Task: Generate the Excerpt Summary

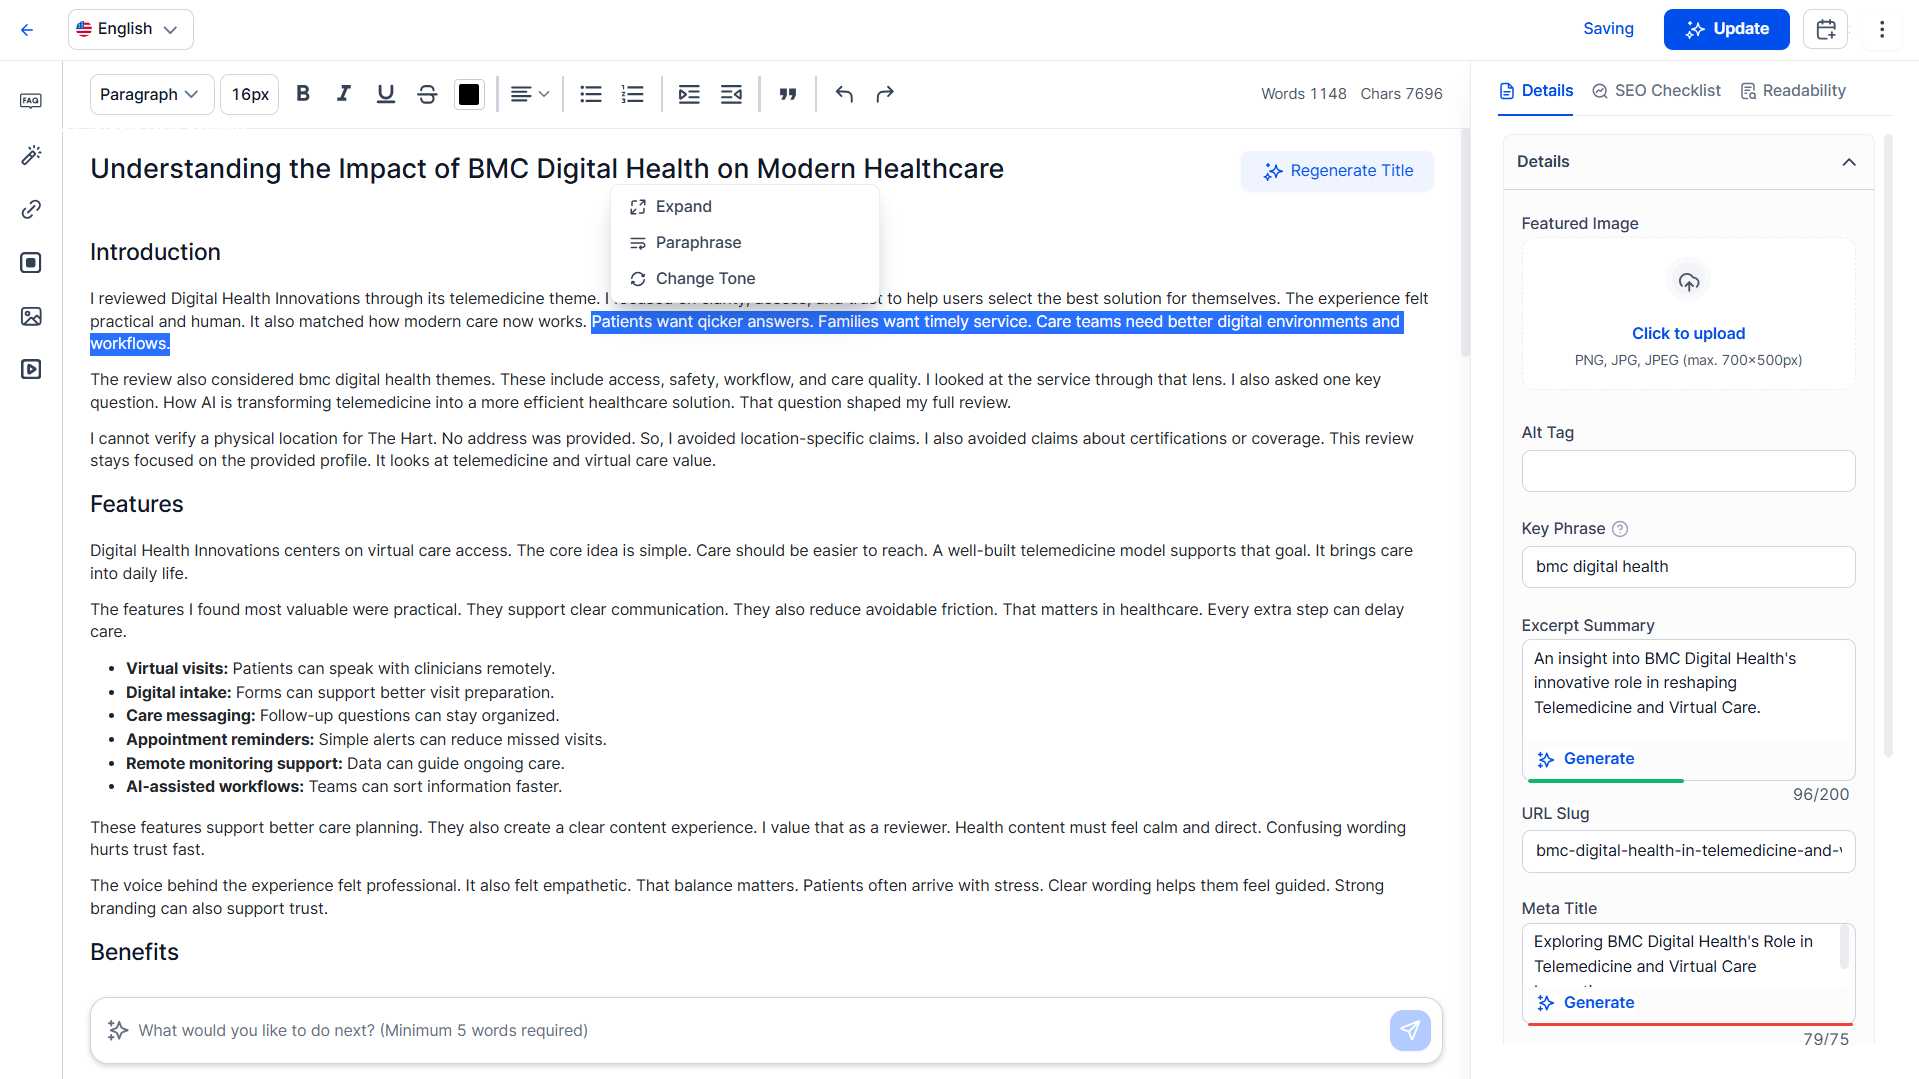Action: (x=1586, y=759)
